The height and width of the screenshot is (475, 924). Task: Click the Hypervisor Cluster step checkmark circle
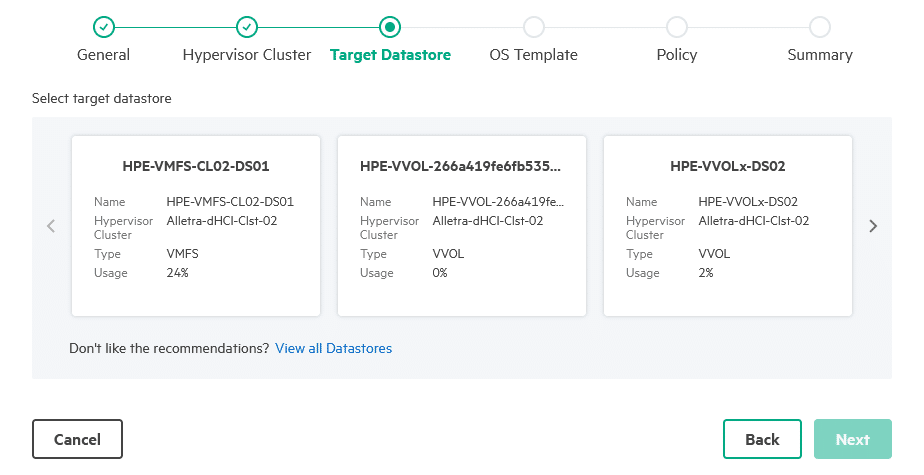247,27
